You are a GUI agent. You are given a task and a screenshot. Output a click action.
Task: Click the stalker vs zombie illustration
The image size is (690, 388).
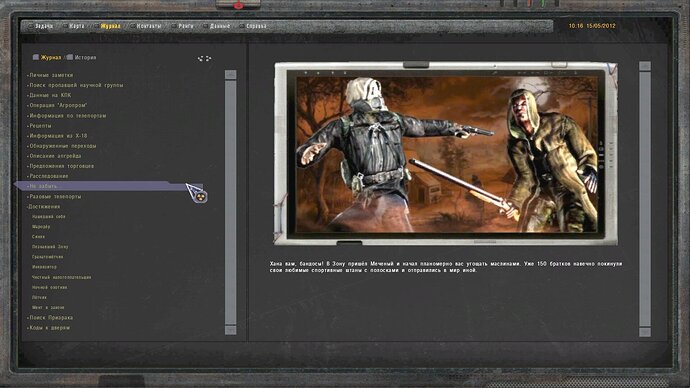click(446, 154)
